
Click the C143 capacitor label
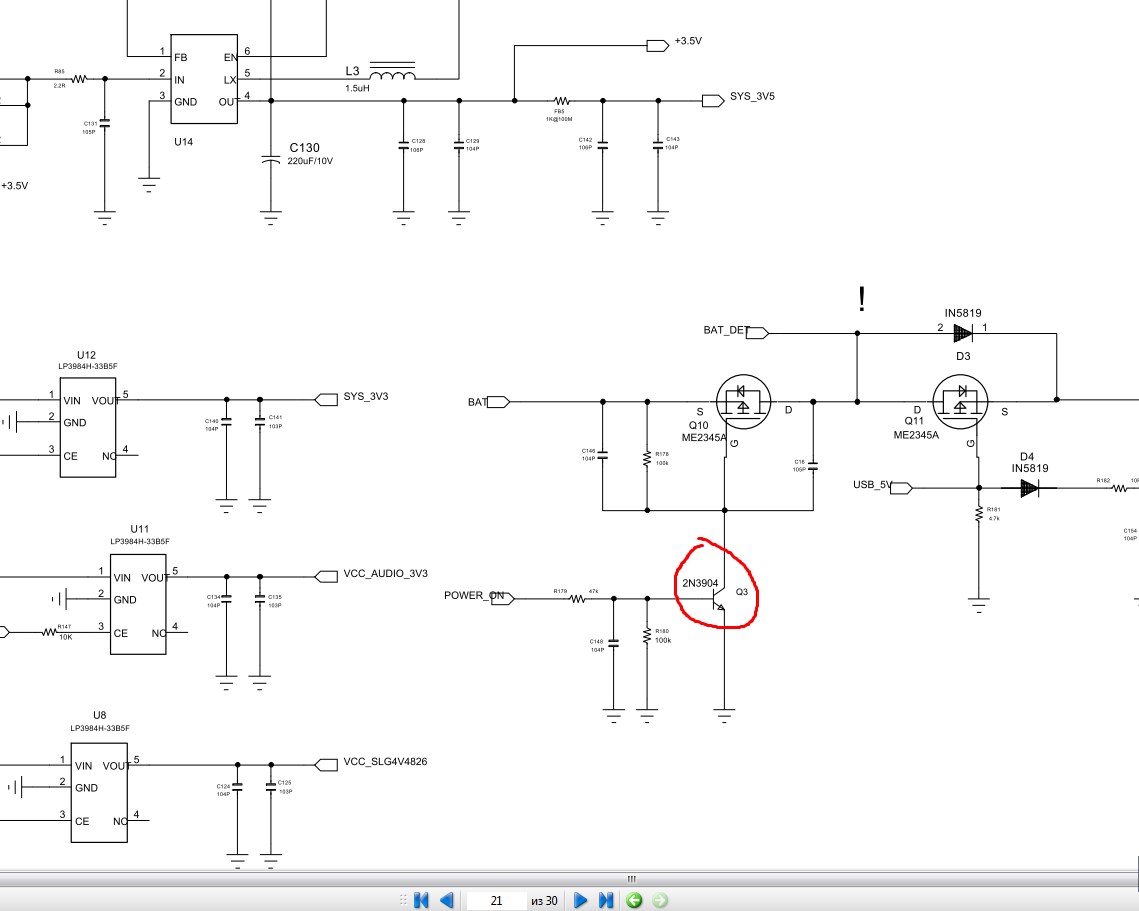[x=673, y=139]
